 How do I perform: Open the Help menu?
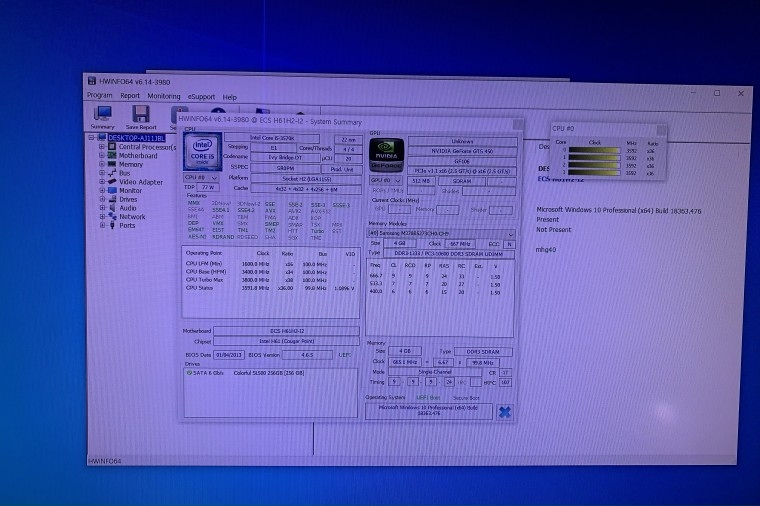point(230,97)
